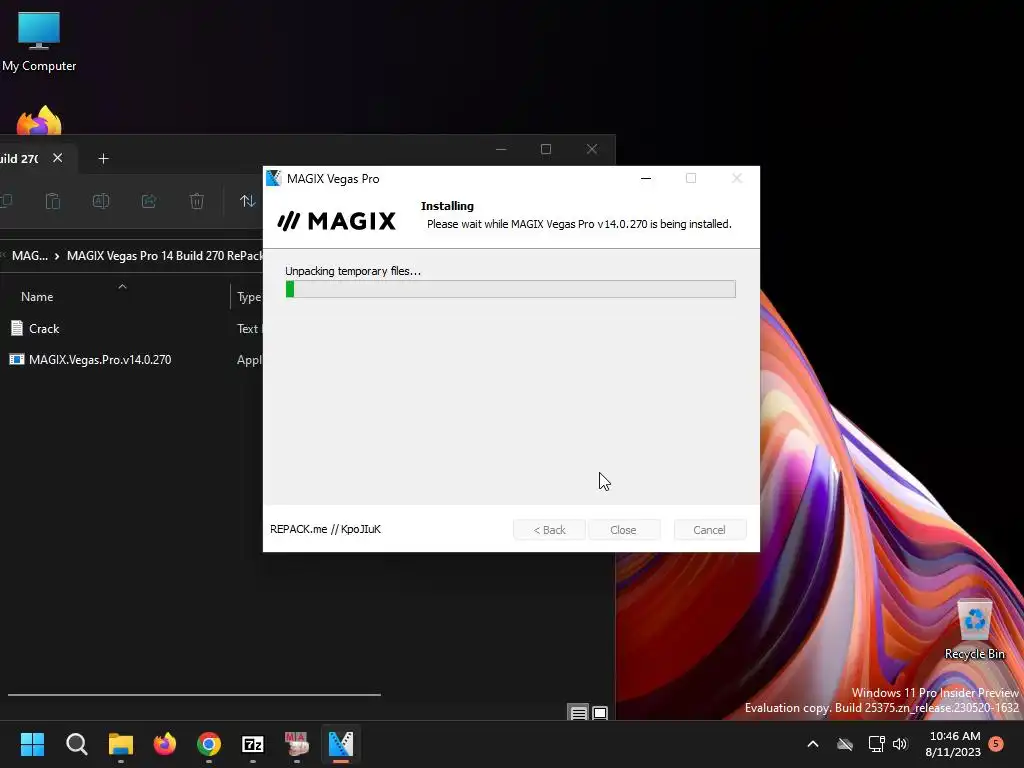Switch Explorer to large thumbnails view icon

tap(600, 713)
